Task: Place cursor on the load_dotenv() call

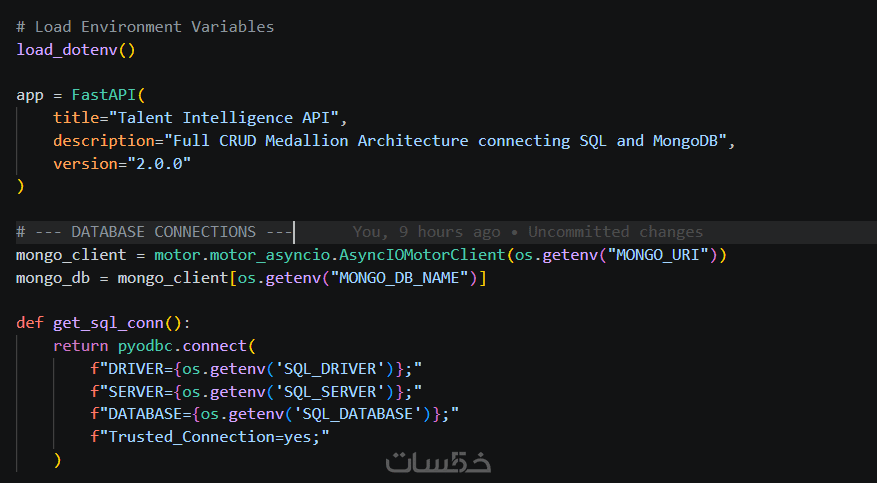Action: [x=75, y=49]
